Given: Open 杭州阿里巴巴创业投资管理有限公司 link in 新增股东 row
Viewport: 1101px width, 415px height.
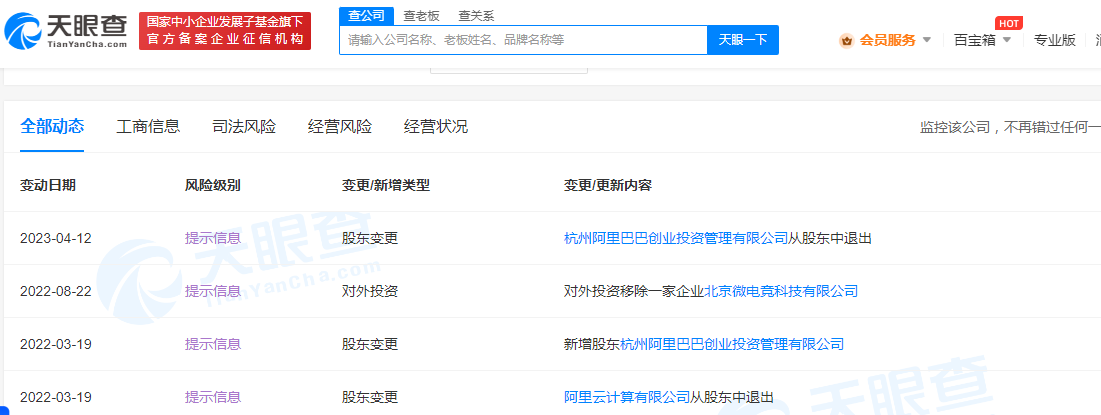Looking at the screenshot, I should point(732,344).
